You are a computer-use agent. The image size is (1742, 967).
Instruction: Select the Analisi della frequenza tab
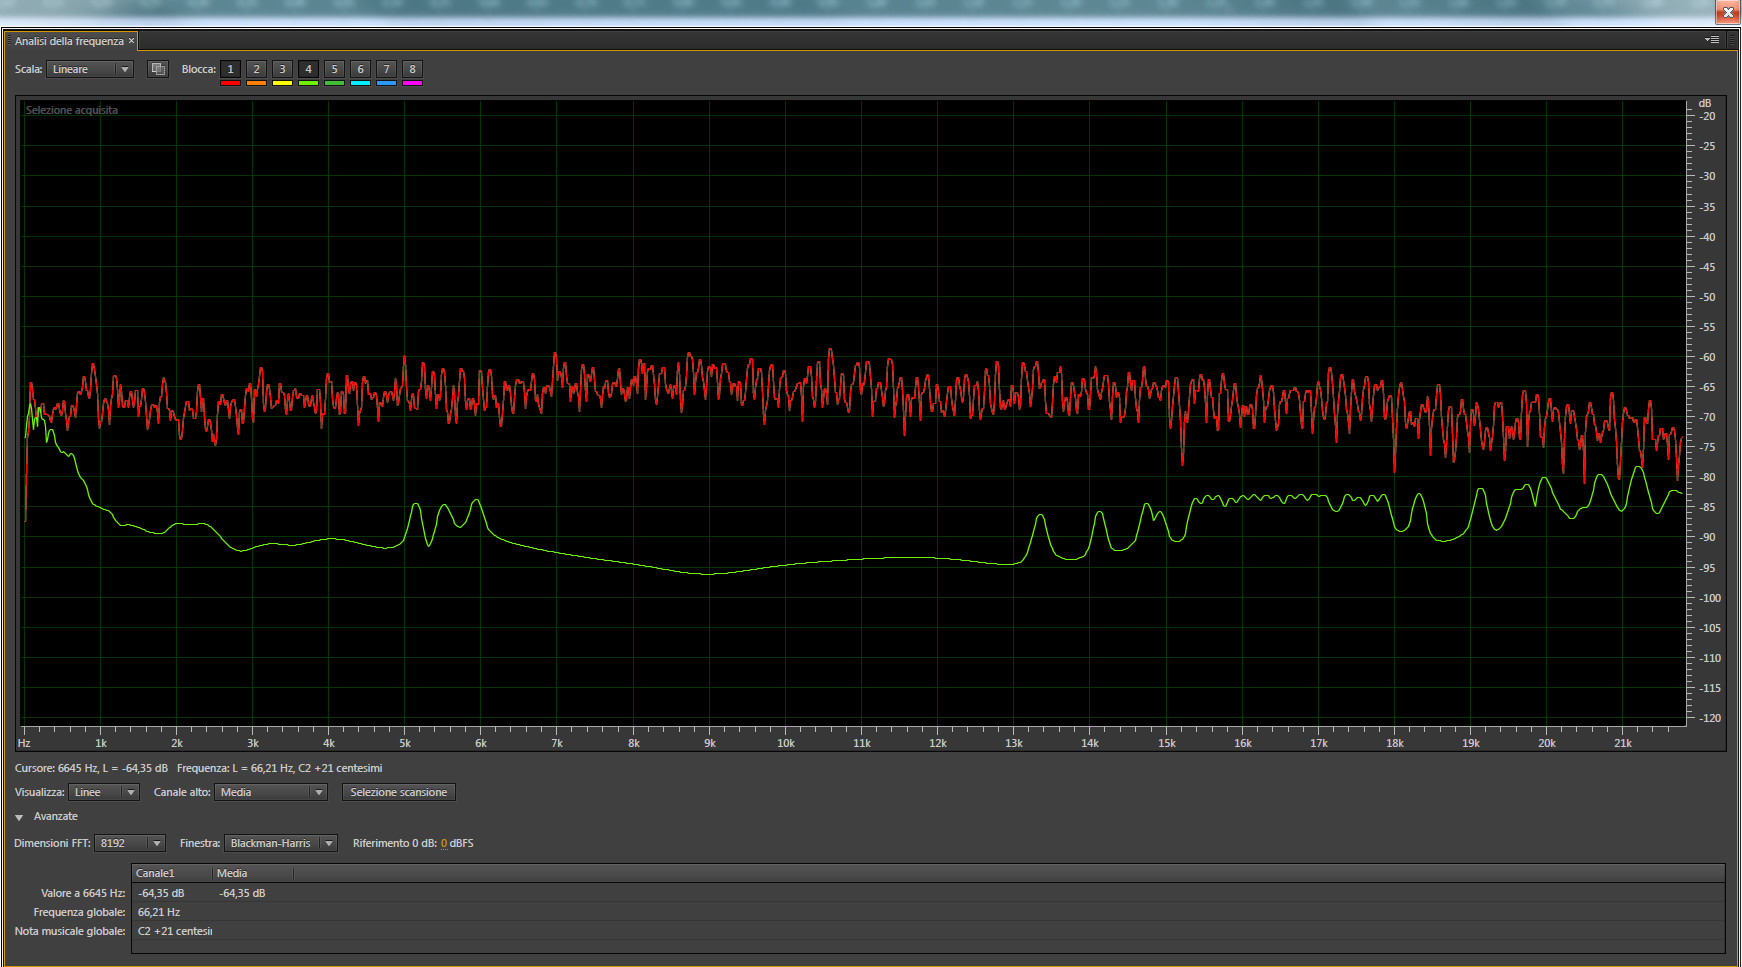pos(69,41)
